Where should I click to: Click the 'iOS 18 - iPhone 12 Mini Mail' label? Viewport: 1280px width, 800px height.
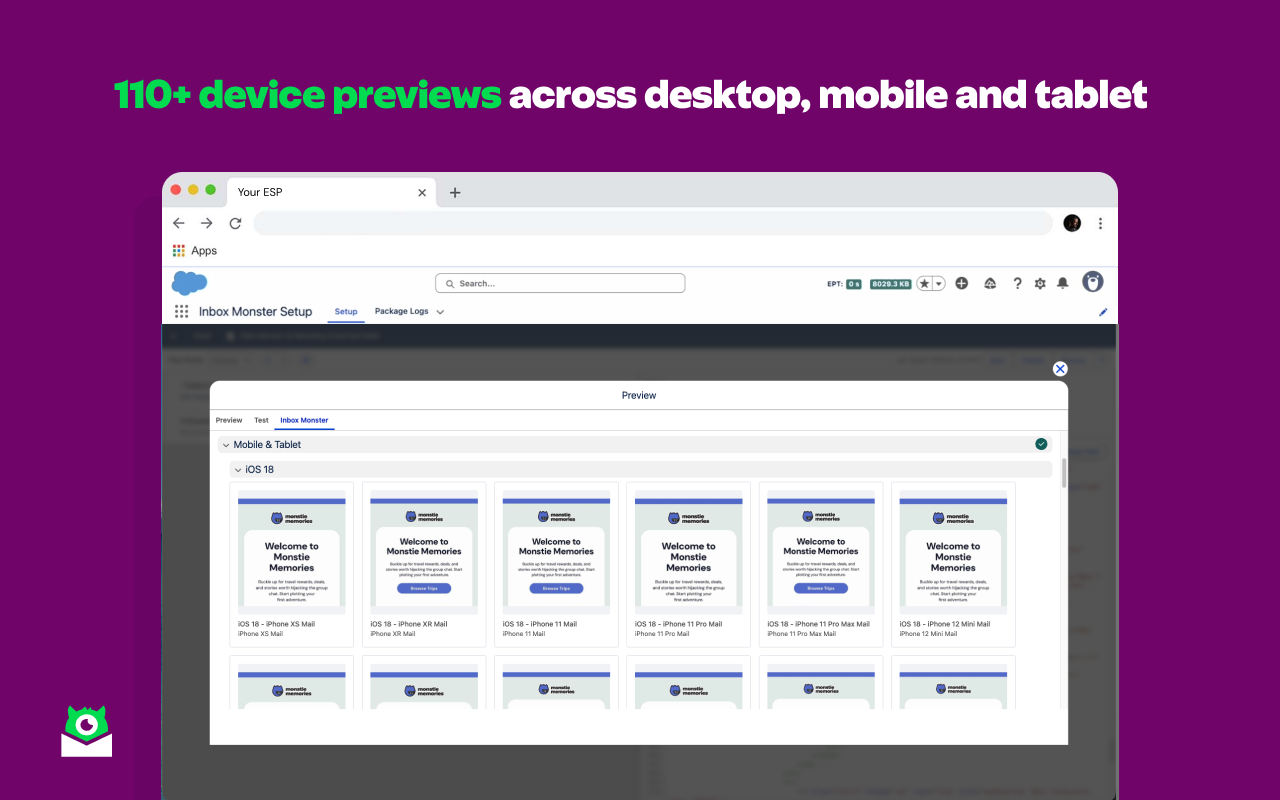pyautogui.click(x=945, y=624)
